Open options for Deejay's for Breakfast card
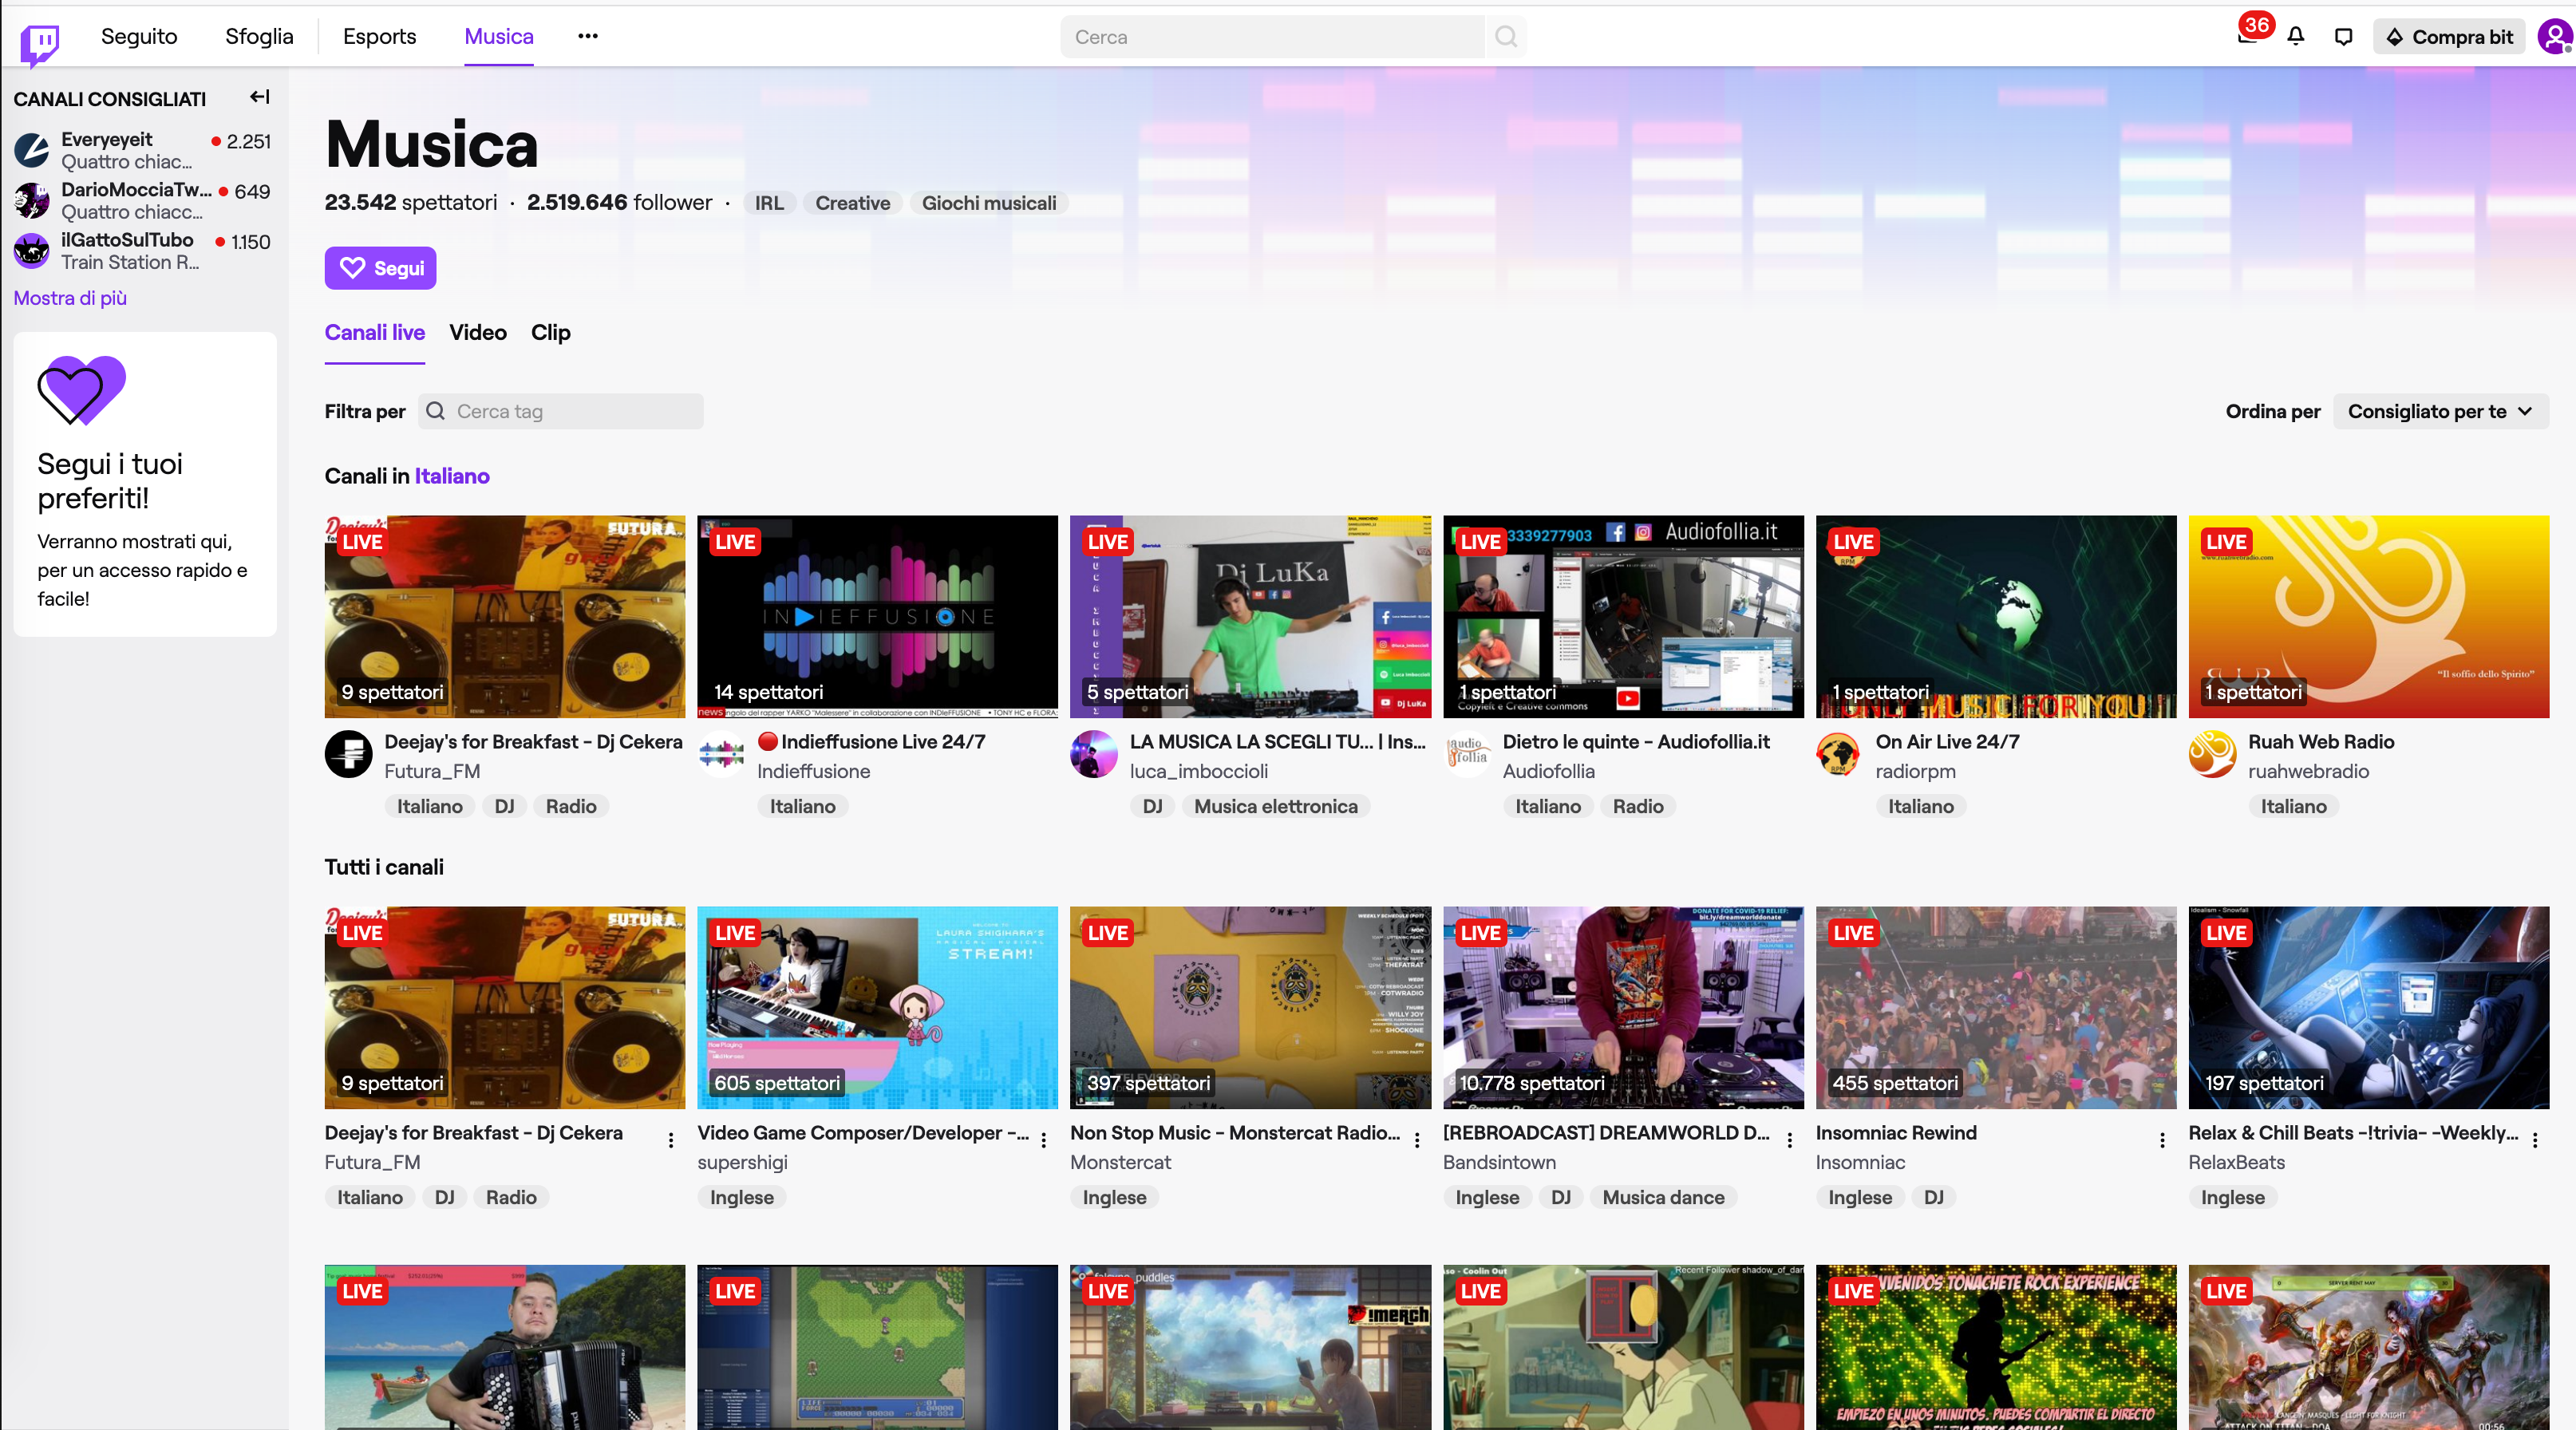The height and width of the screenshot is (1430, 2576). click(671, 1140)
